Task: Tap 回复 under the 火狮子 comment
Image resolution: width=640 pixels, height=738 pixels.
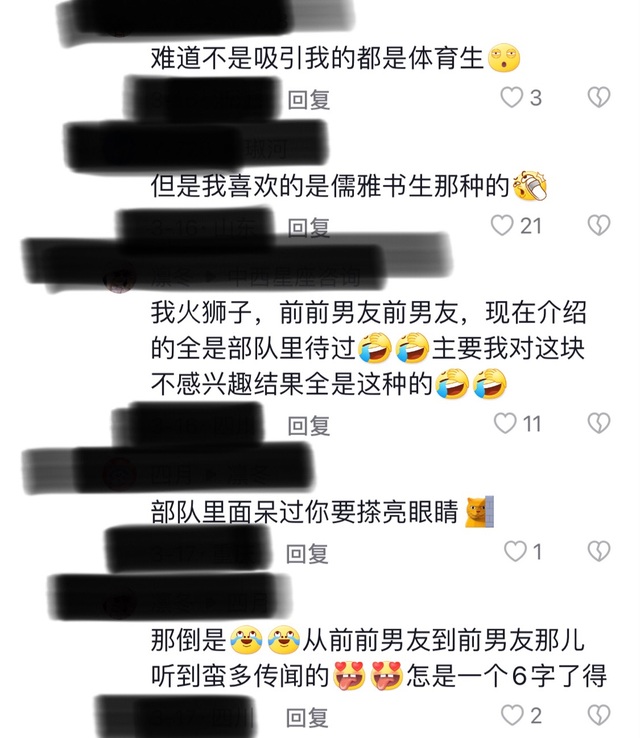Action: 309,426
